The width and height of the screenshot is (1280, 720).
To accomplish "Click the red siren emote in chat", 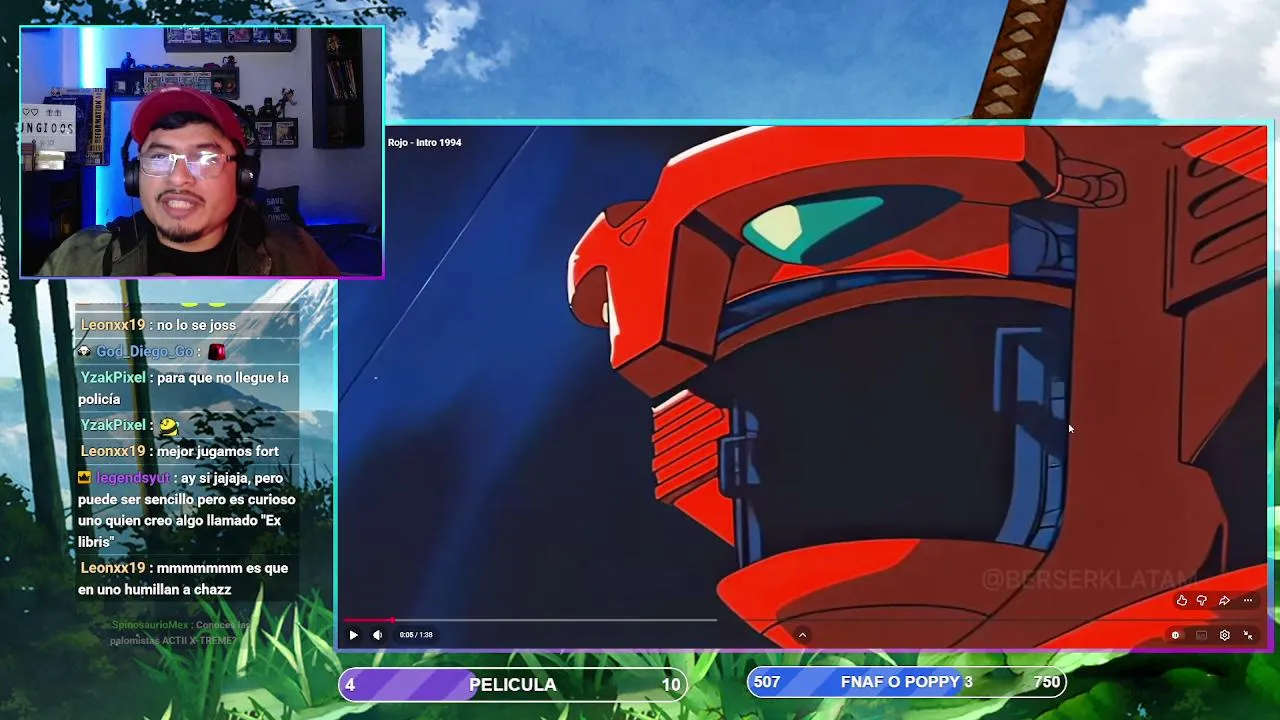I will click(217, 351).
